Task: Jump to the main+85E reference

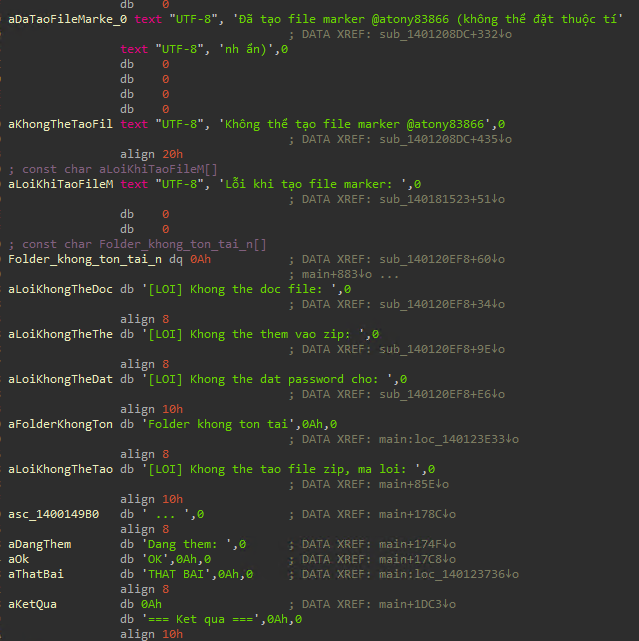Action: click(414, 484)
